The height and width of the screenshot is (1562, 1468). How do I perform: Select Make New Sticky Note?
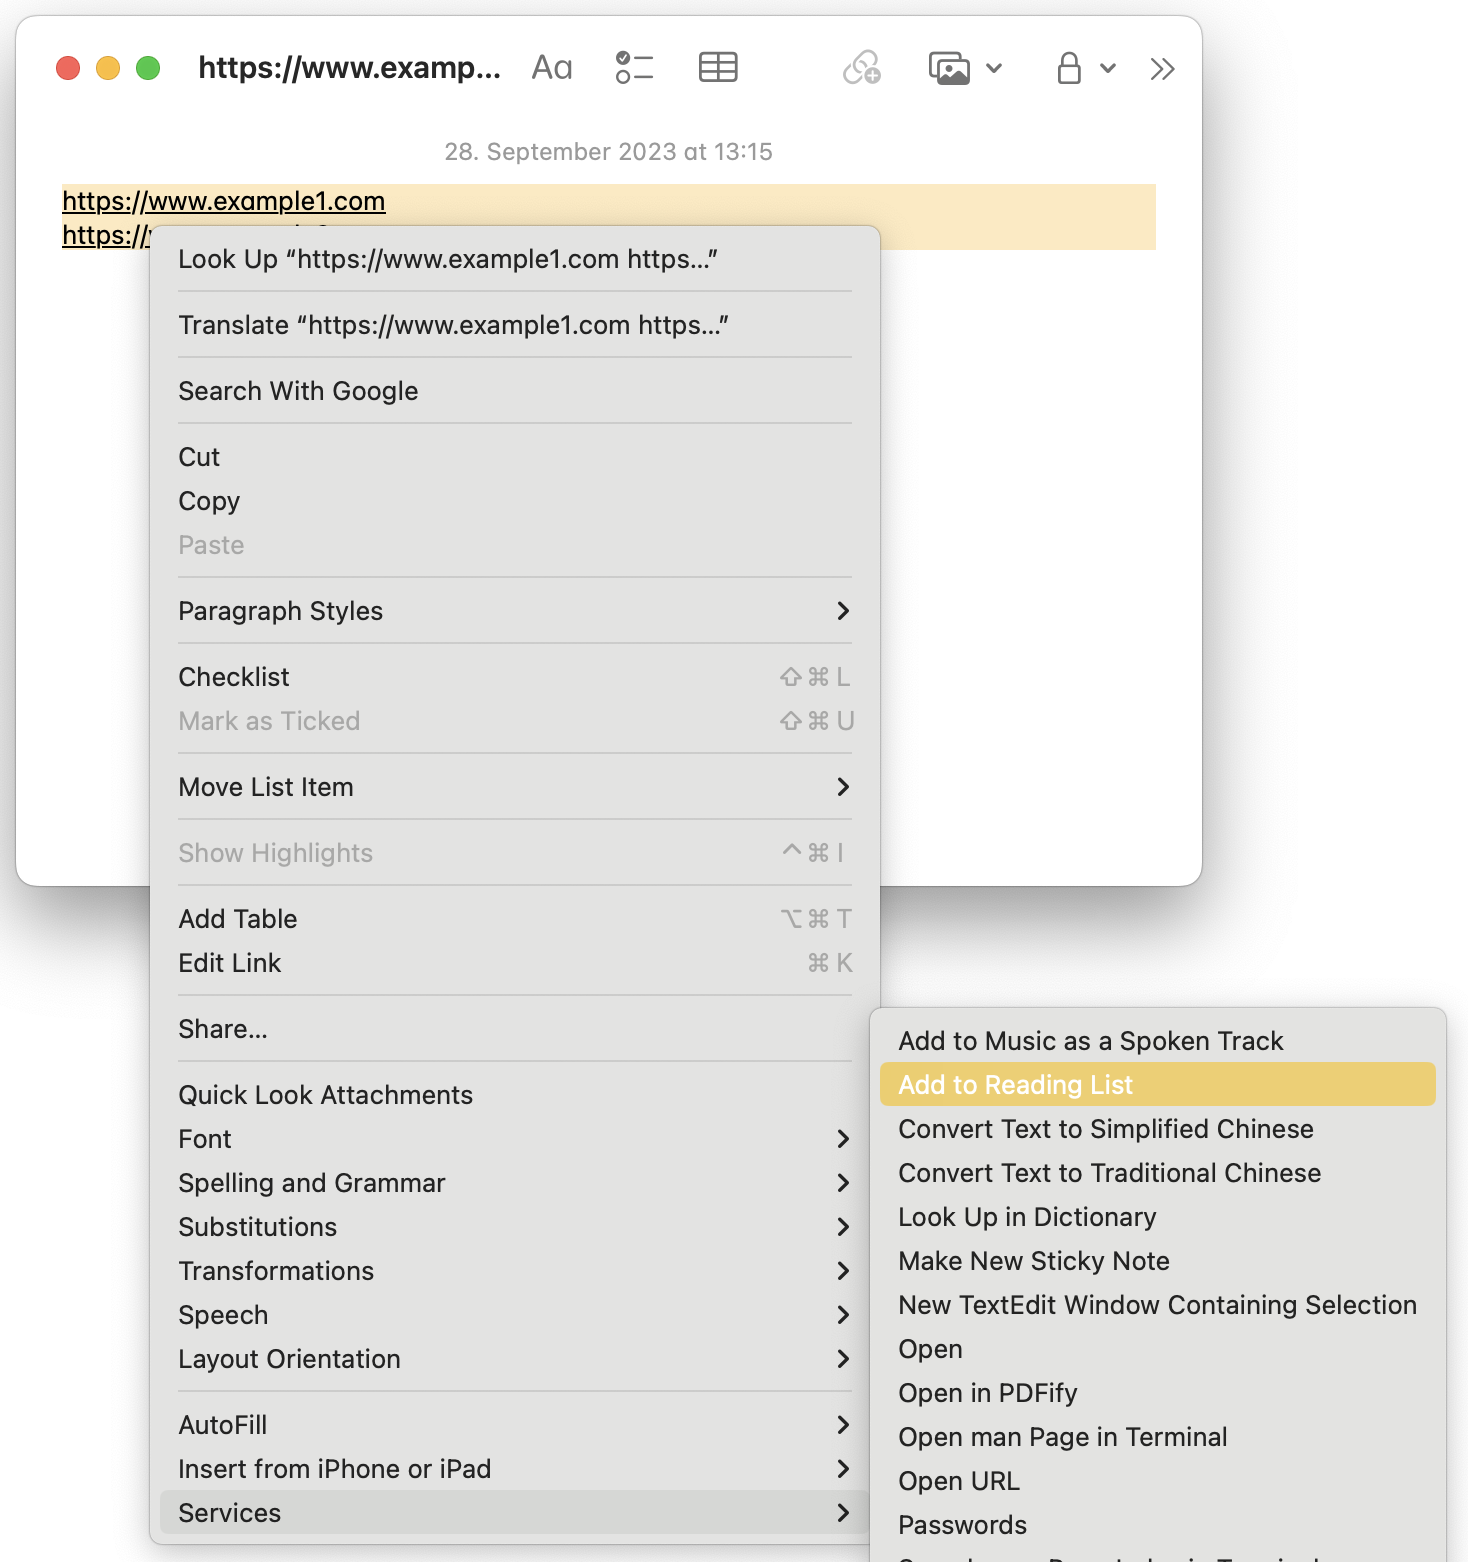point(1033,1260)
